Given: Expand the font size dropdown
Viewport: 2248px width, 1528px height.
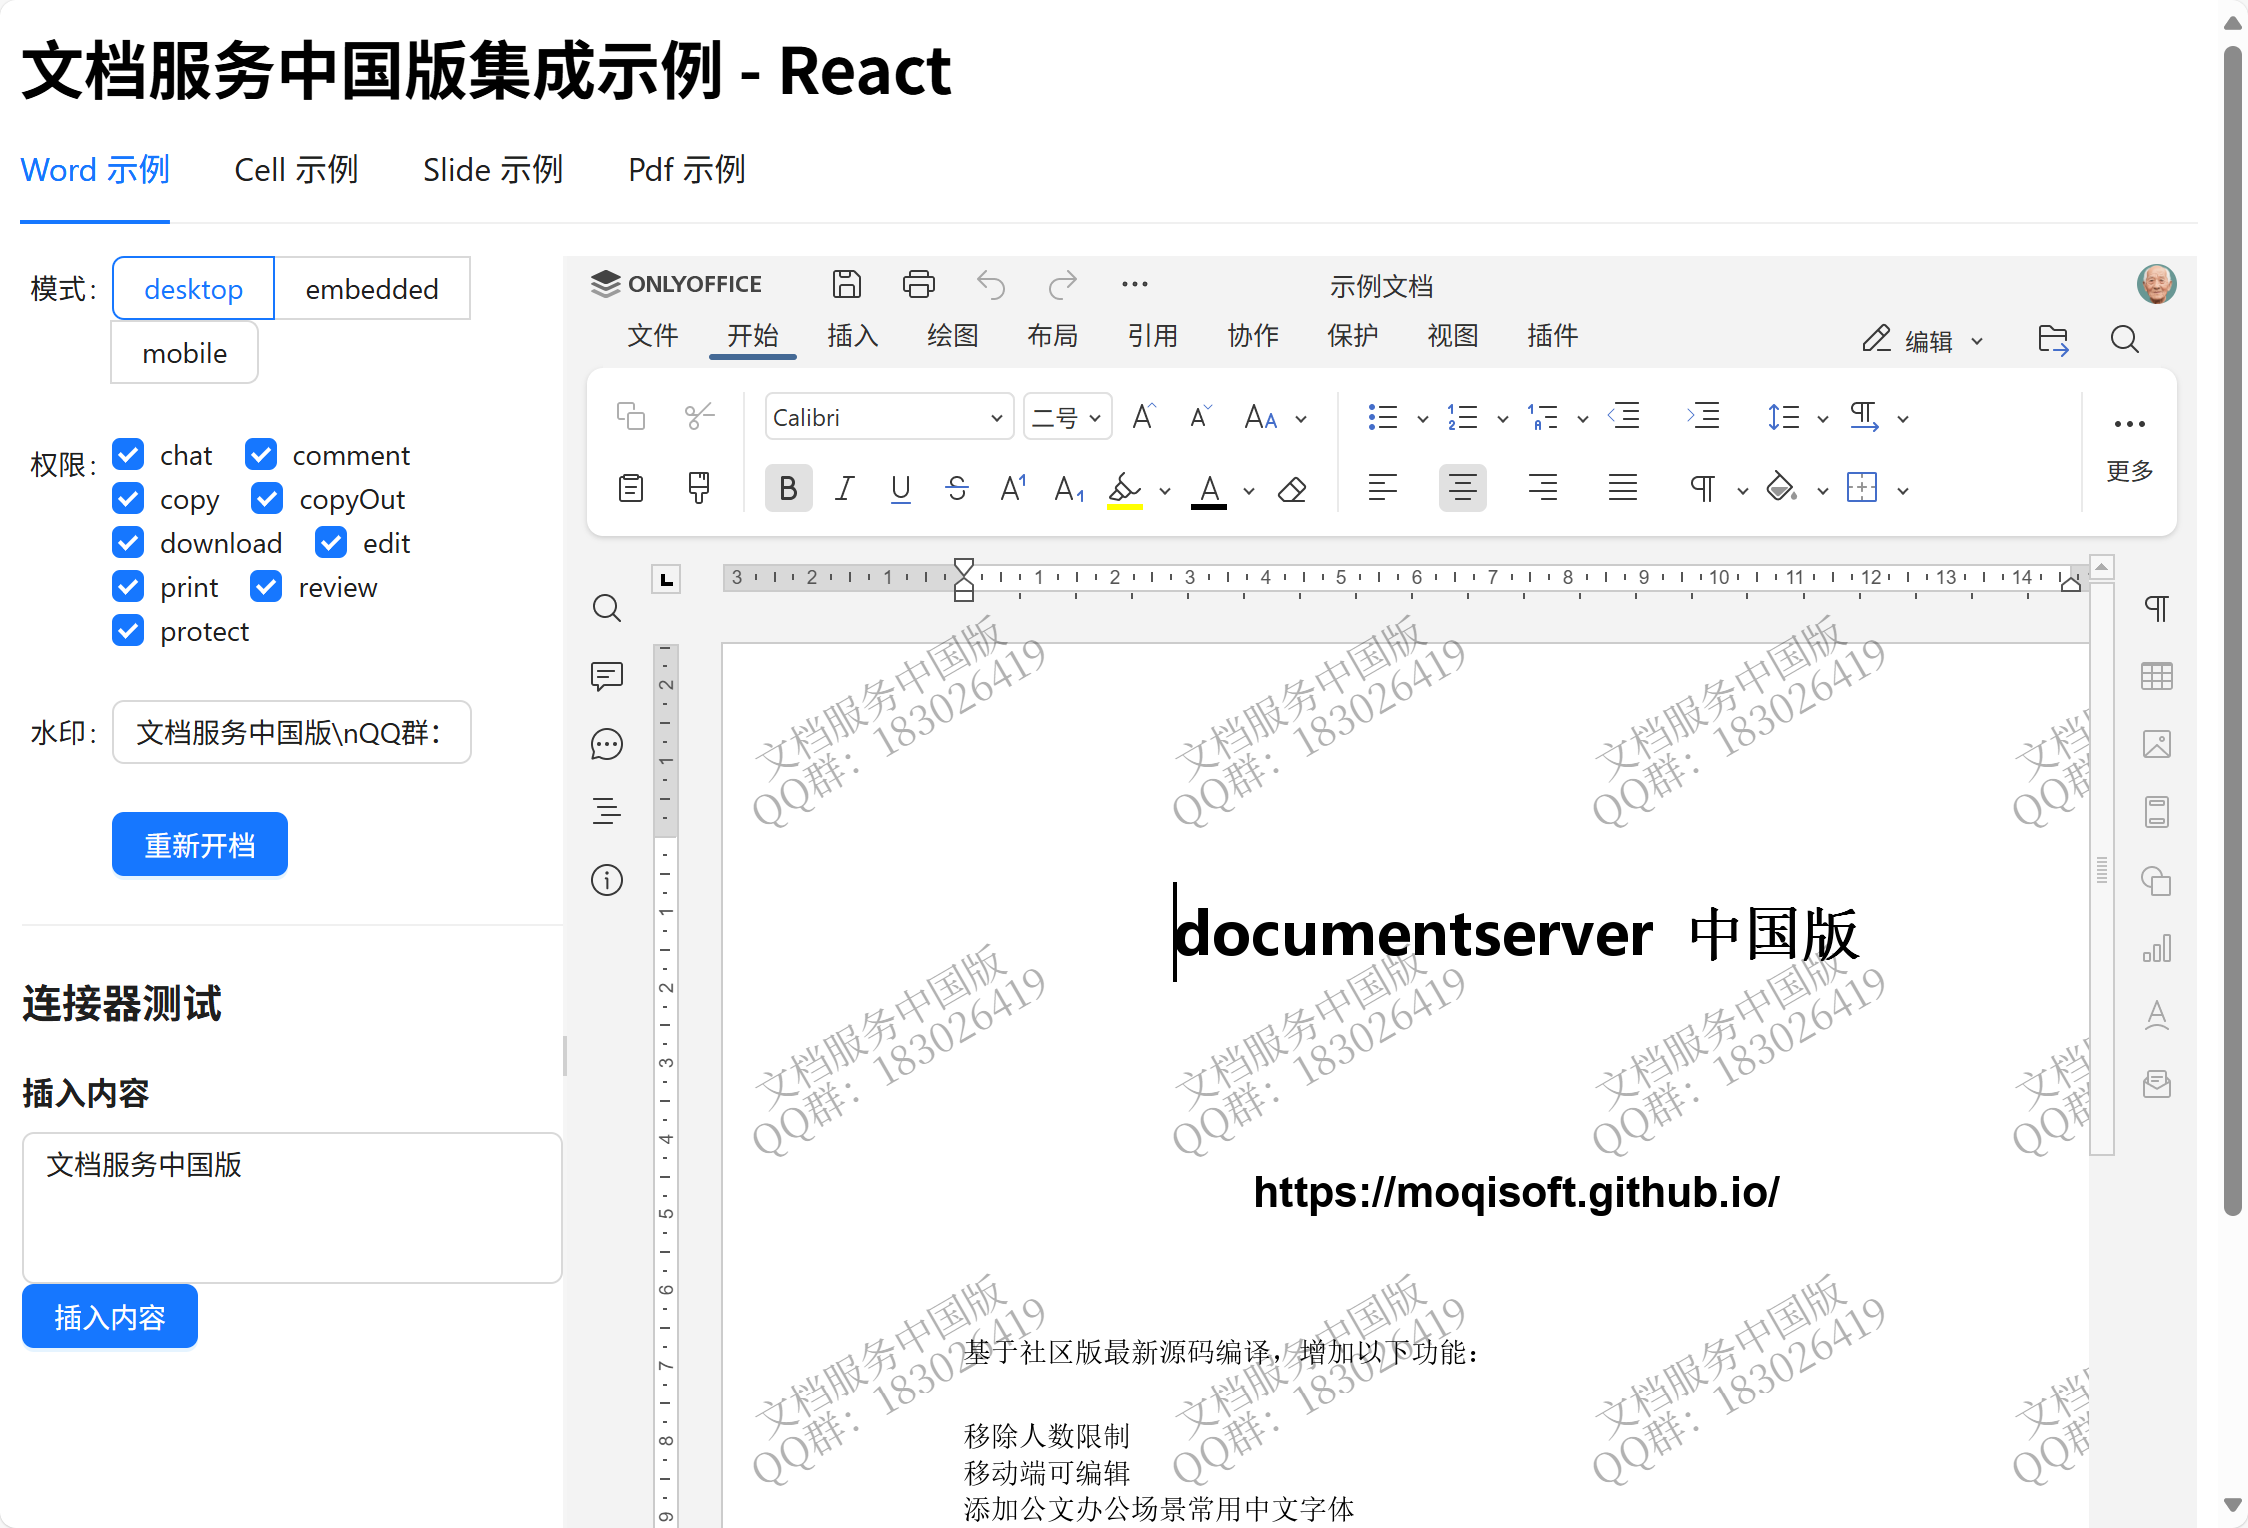Looking at the screenshot, I should coord(1095,418).
